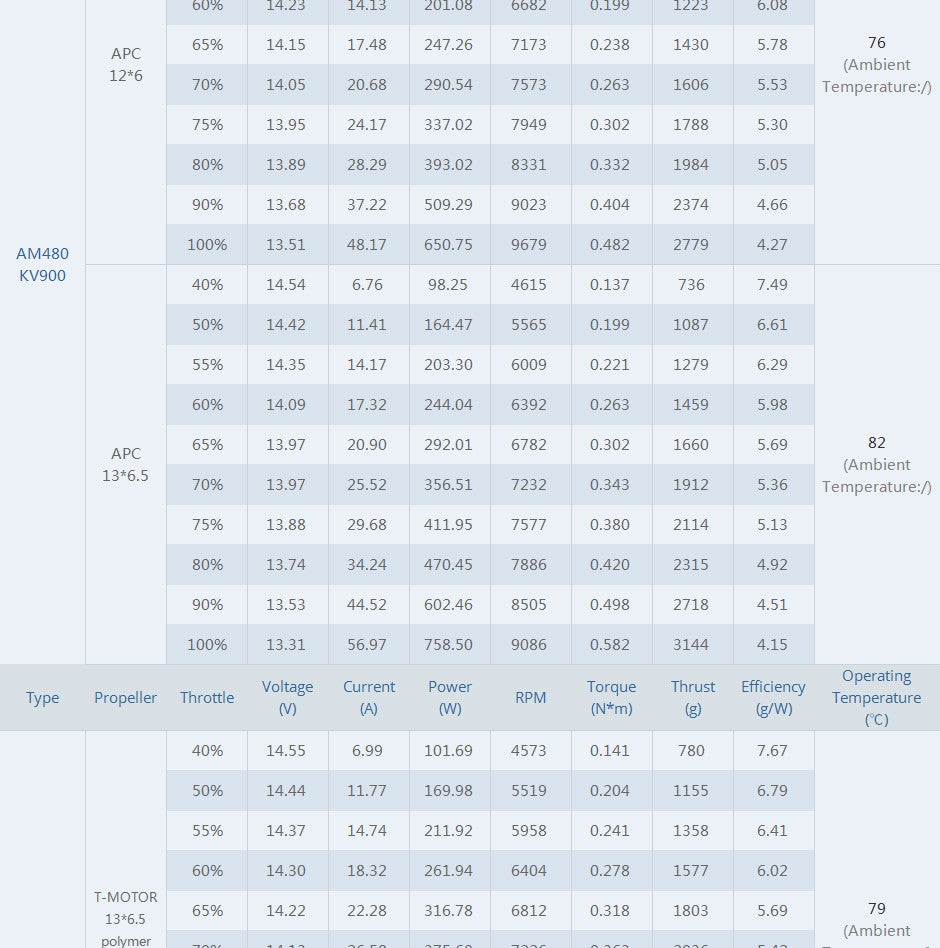Select the 9679 RPM value cell
This screenshot has height=948, width=940.
click(x=529, y=245)
